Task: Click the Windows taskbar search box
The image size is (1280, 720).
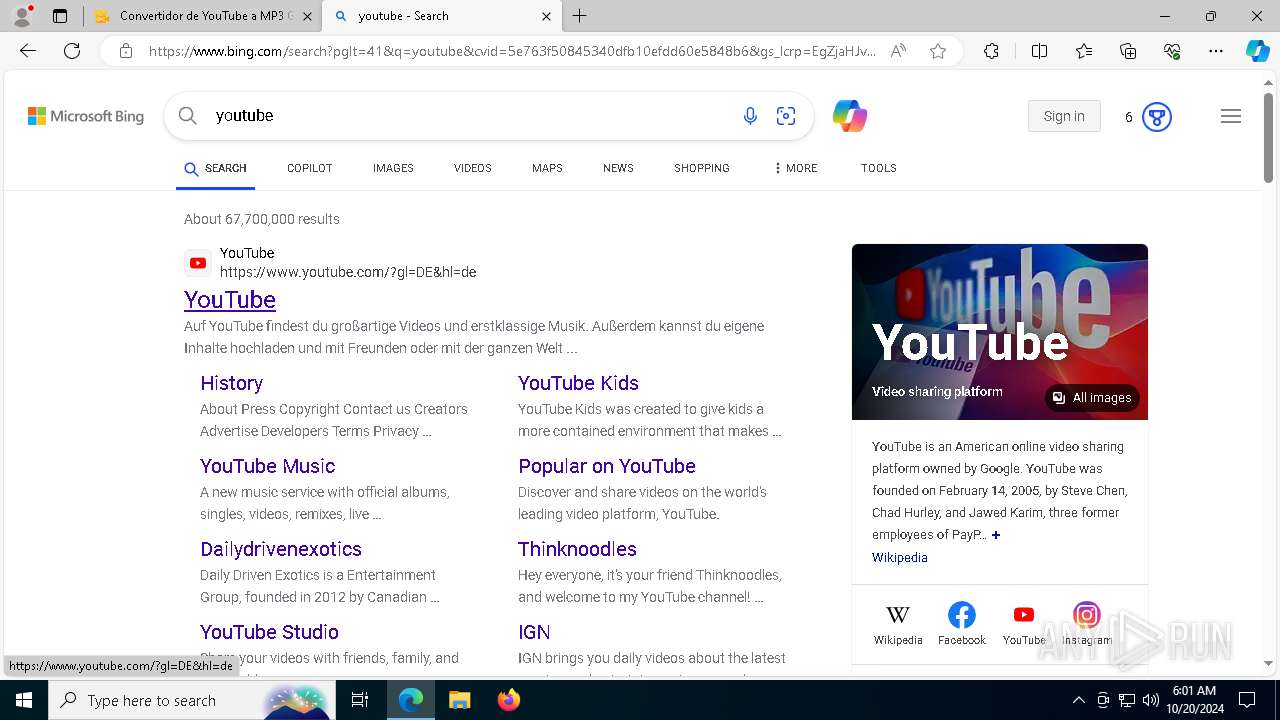Action: [192, 700]
